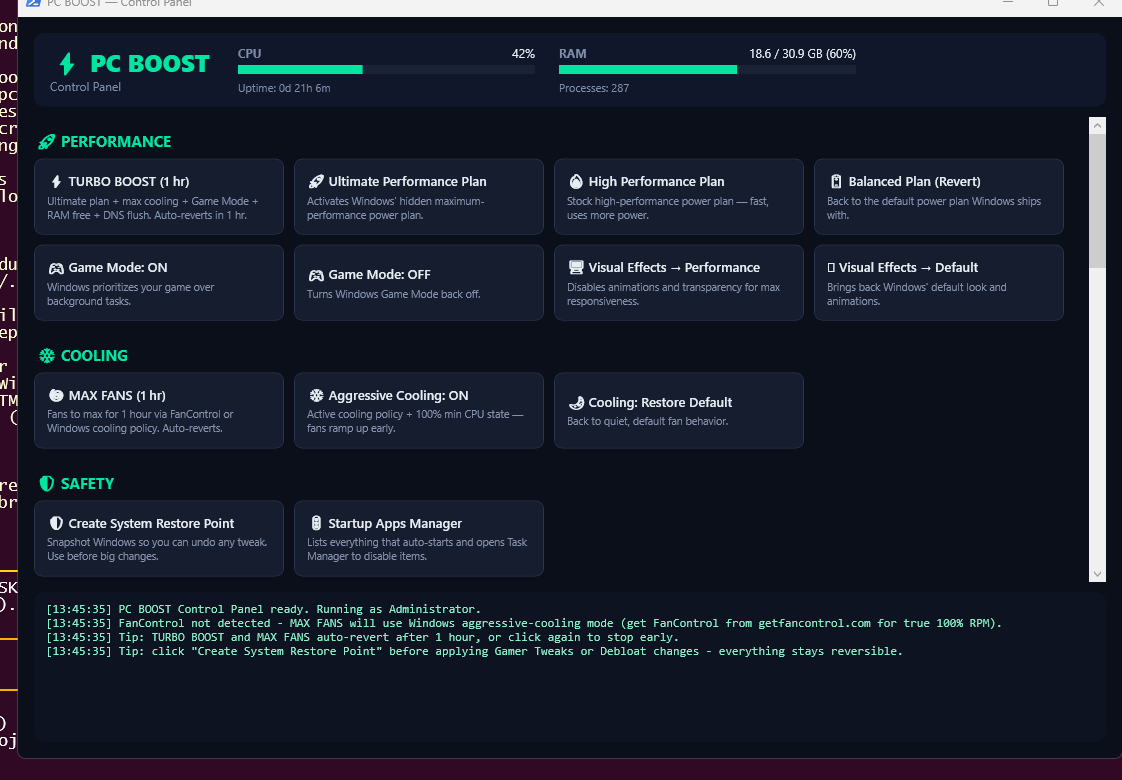Start MAX FANS for one hour

[159, 411]
